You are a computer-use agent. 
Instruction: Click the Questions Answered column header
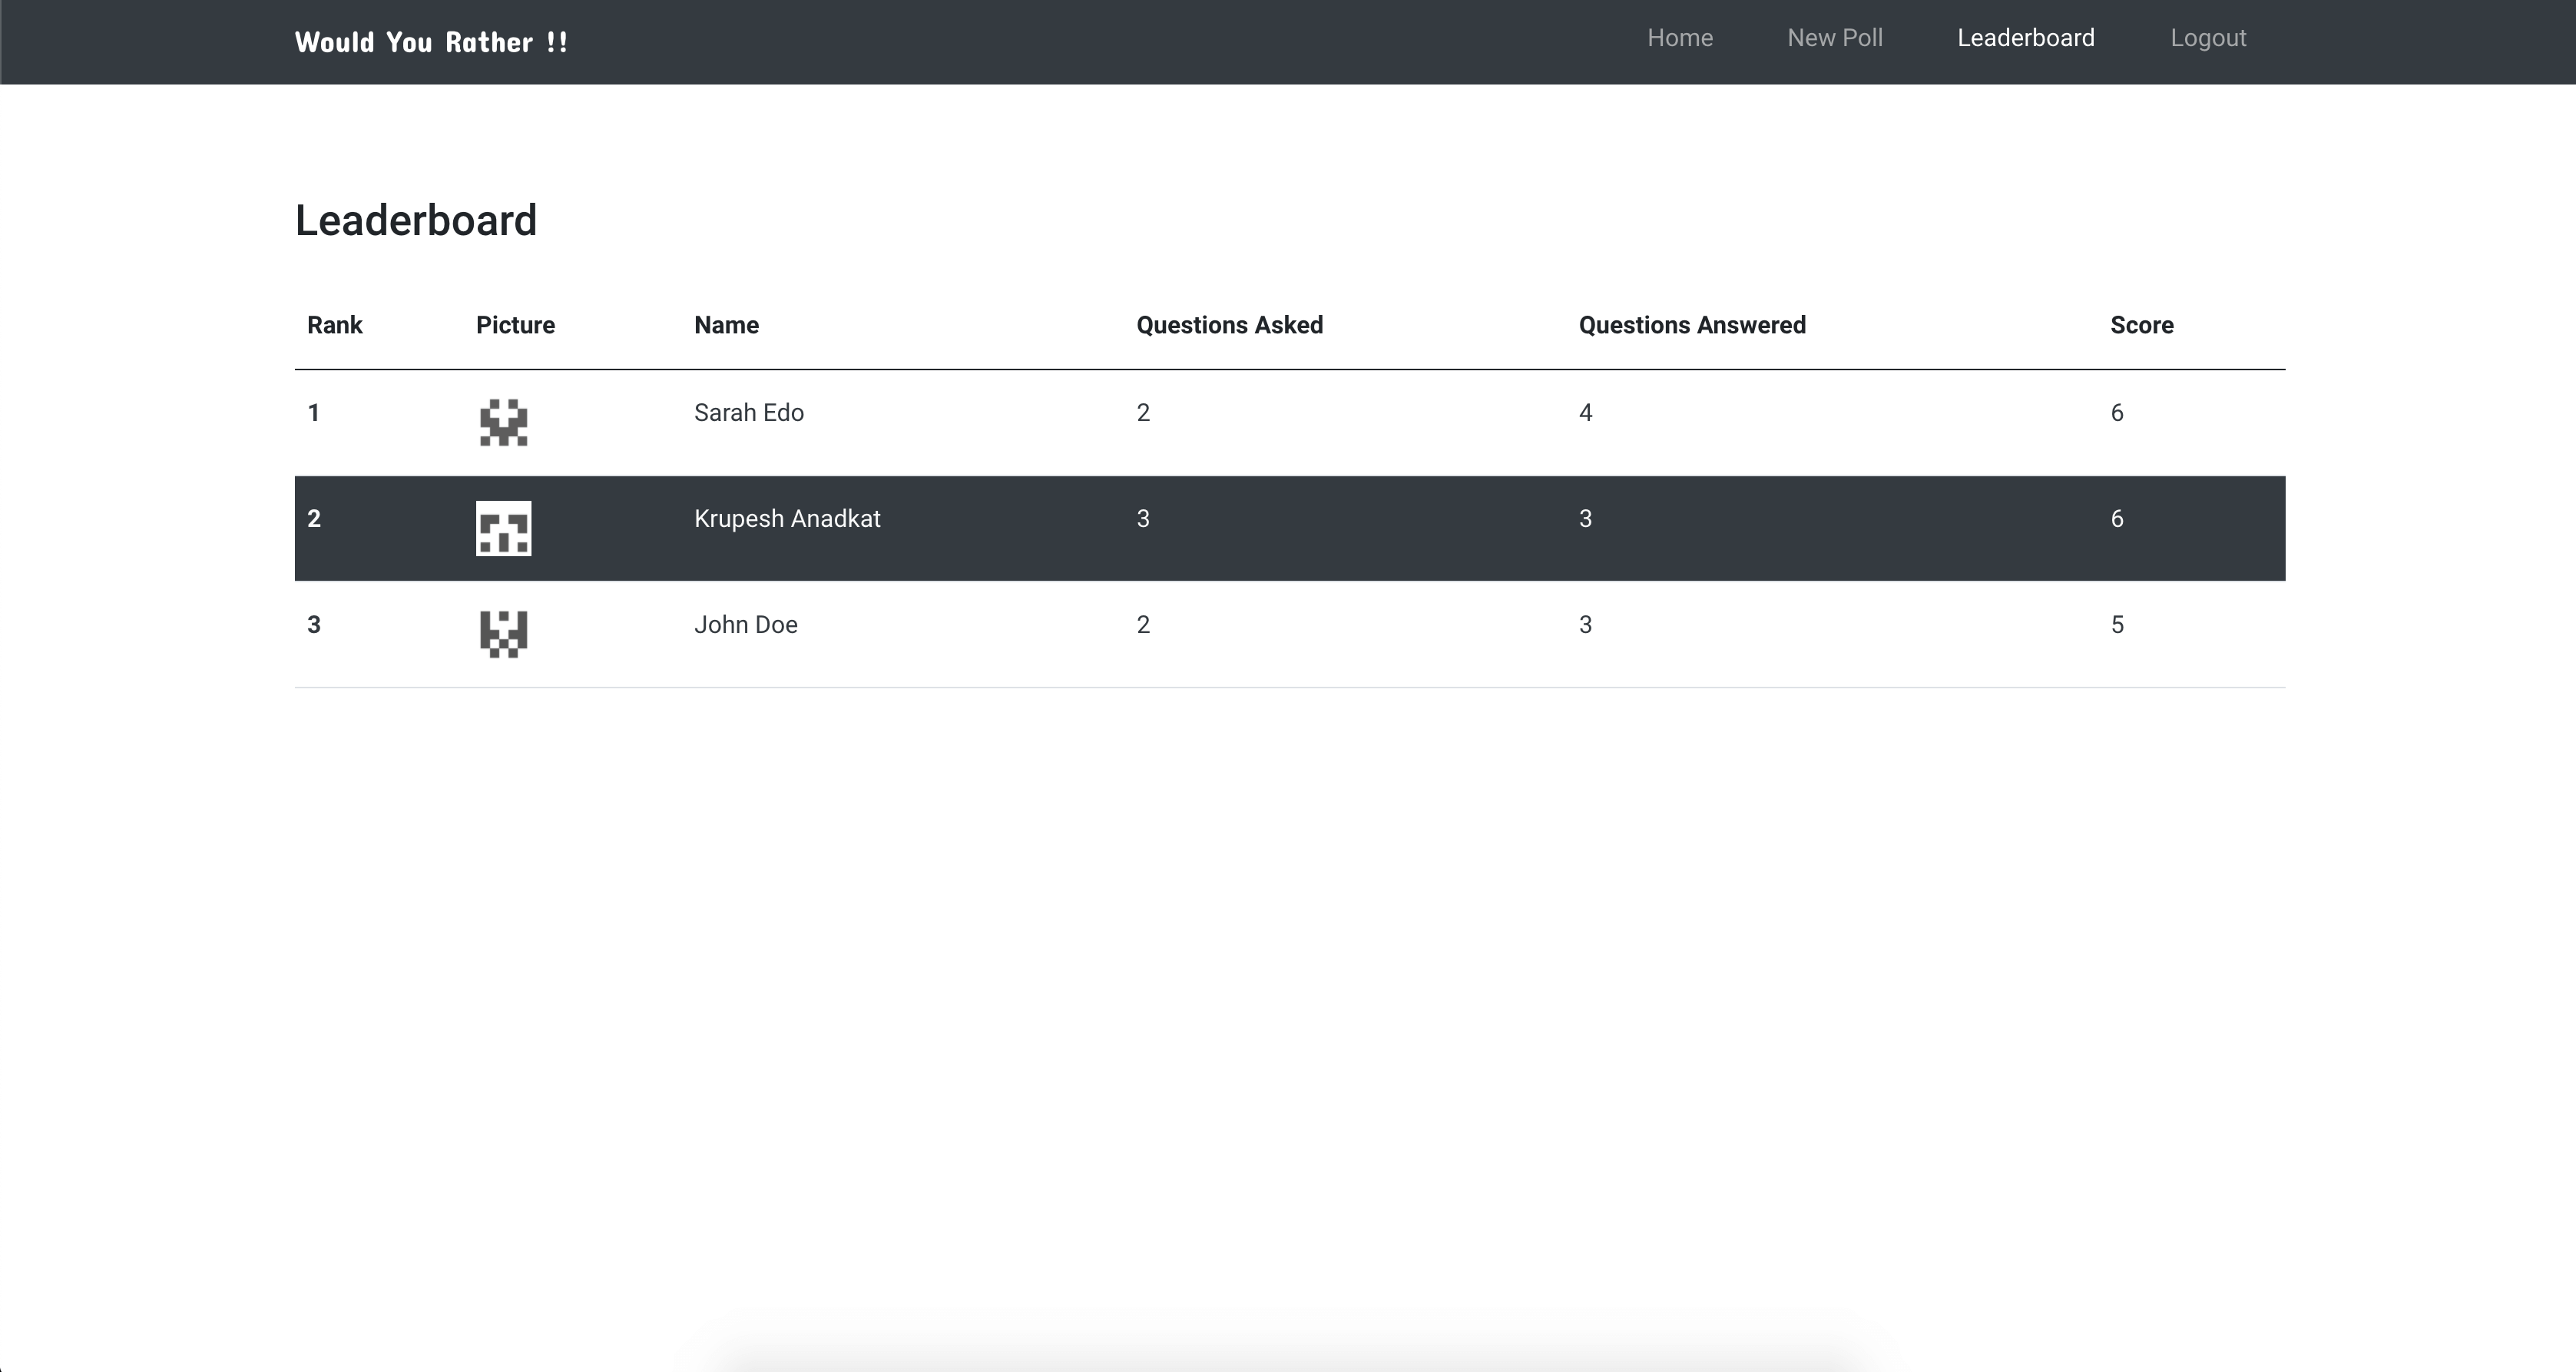(x=1691, y=325)
